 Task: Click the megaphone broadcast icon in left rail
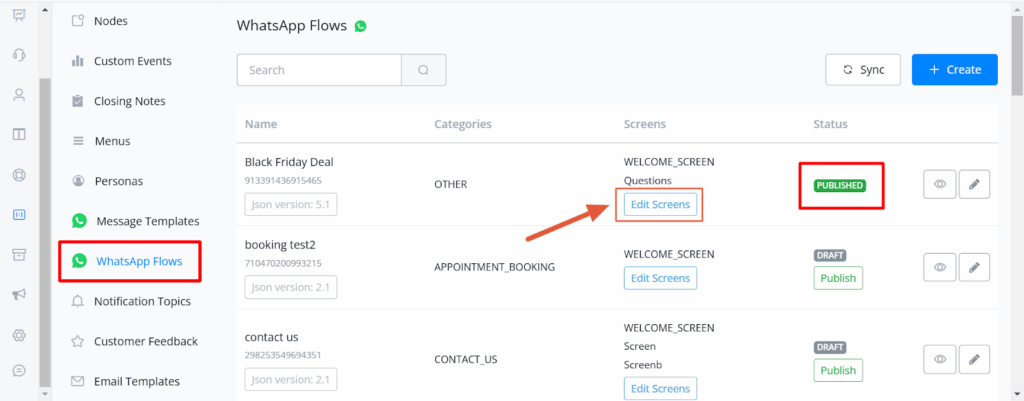point(19,294)
